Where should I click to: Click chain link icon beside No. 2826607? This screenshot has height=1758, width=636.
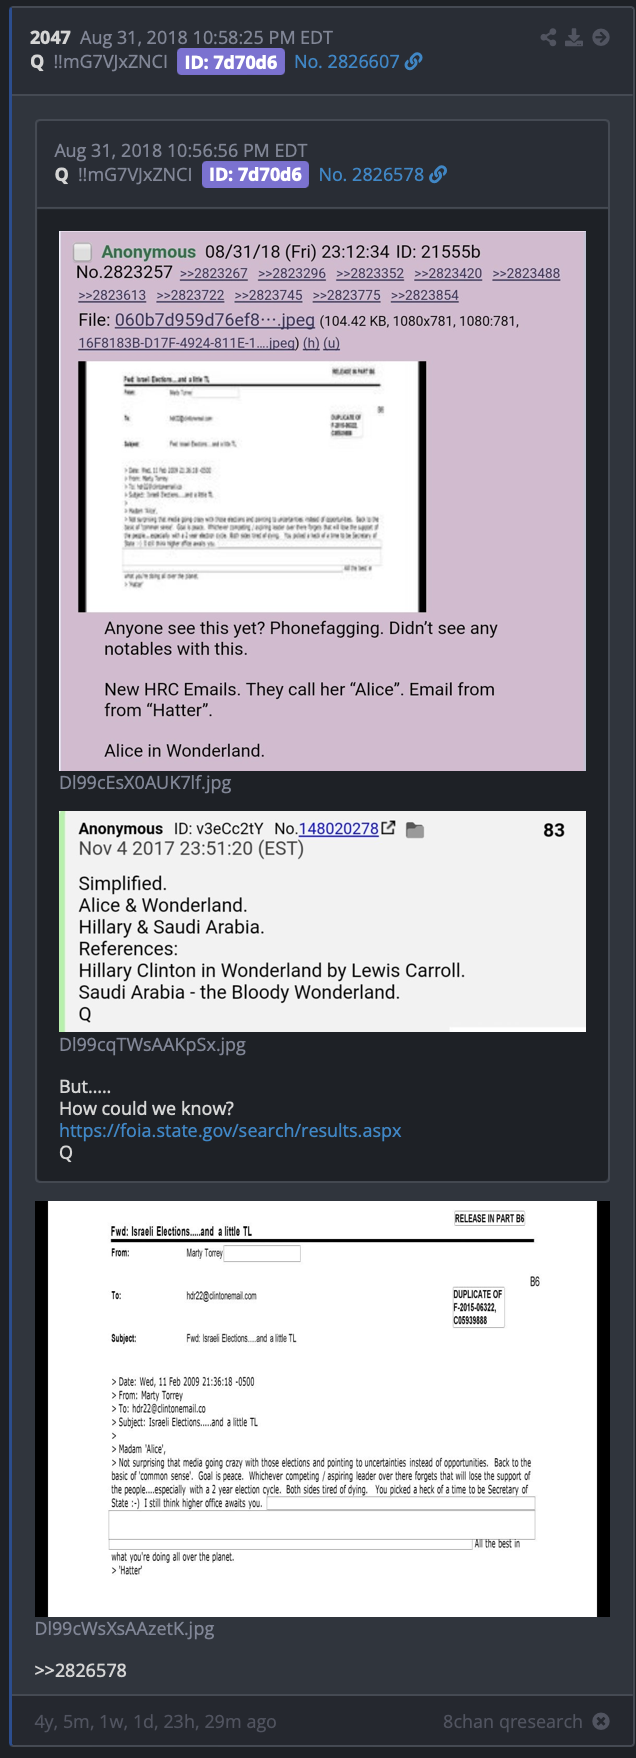[414, 61]
